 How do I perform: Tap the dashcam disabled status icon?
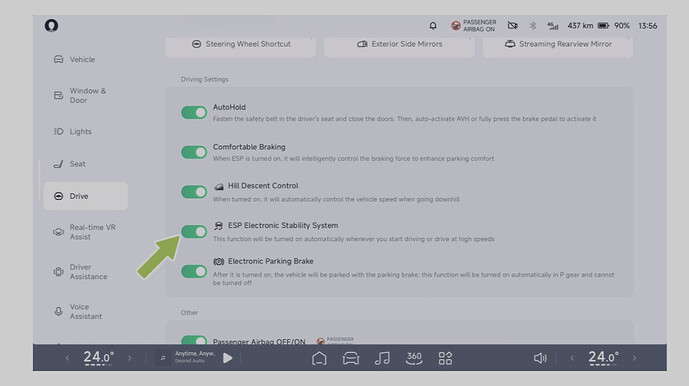tap(512, 25)
